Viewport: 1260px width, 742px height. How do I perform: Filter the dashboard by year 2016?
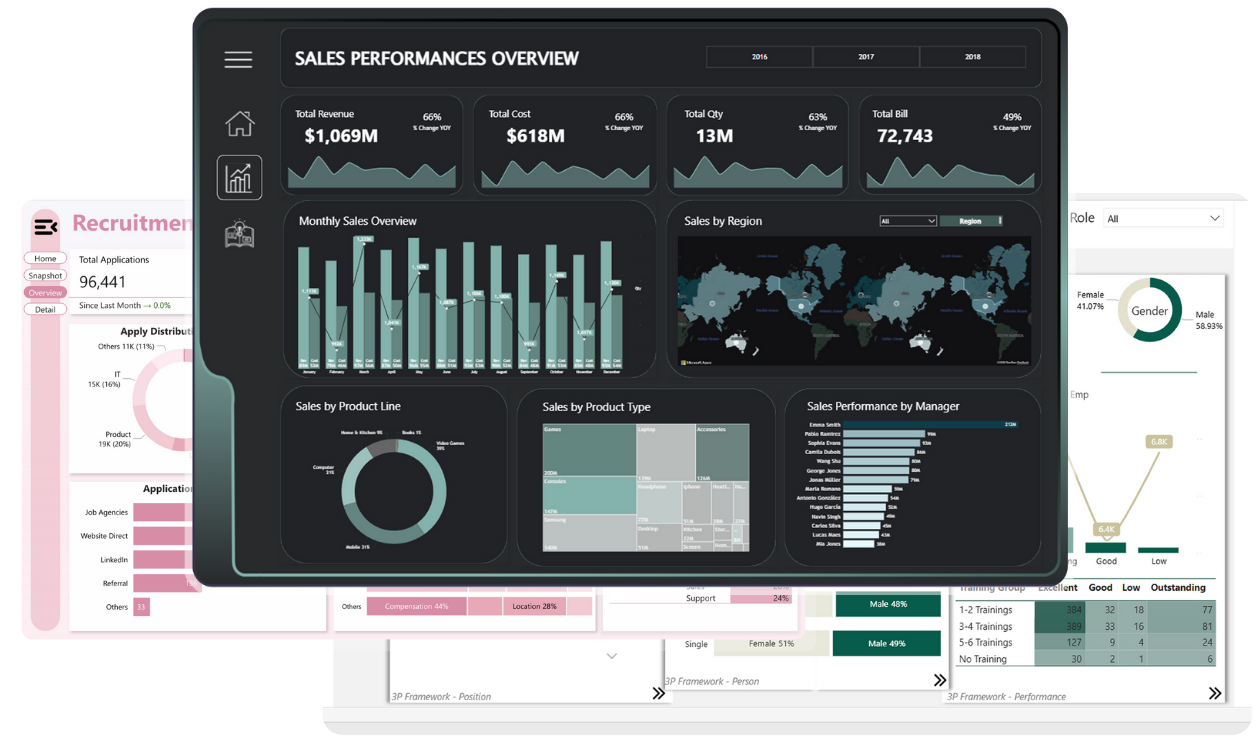click(x=760, y=57)
